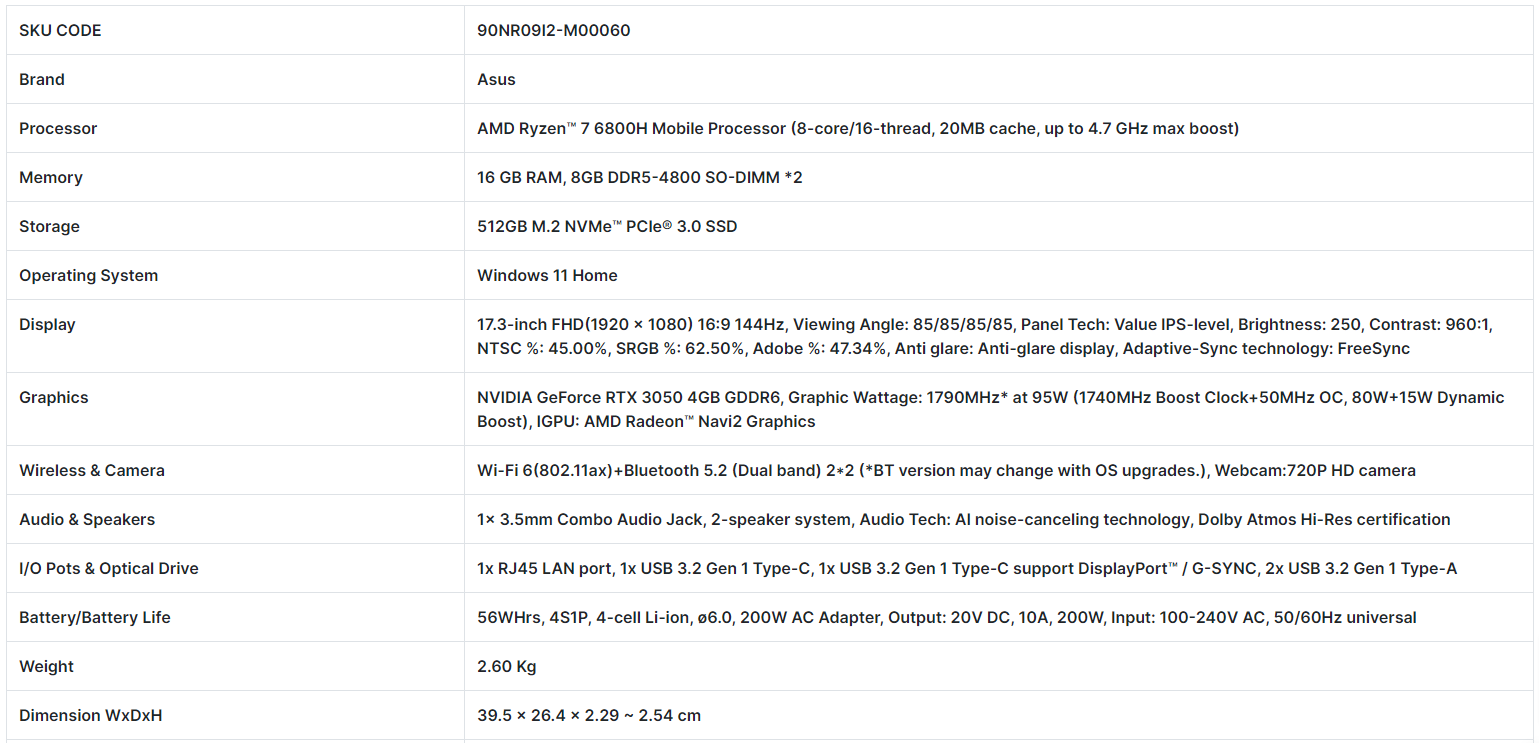Click the Asus brand value
The width and height of the screenshot is (1539, 743).
[x=496, y=79]
